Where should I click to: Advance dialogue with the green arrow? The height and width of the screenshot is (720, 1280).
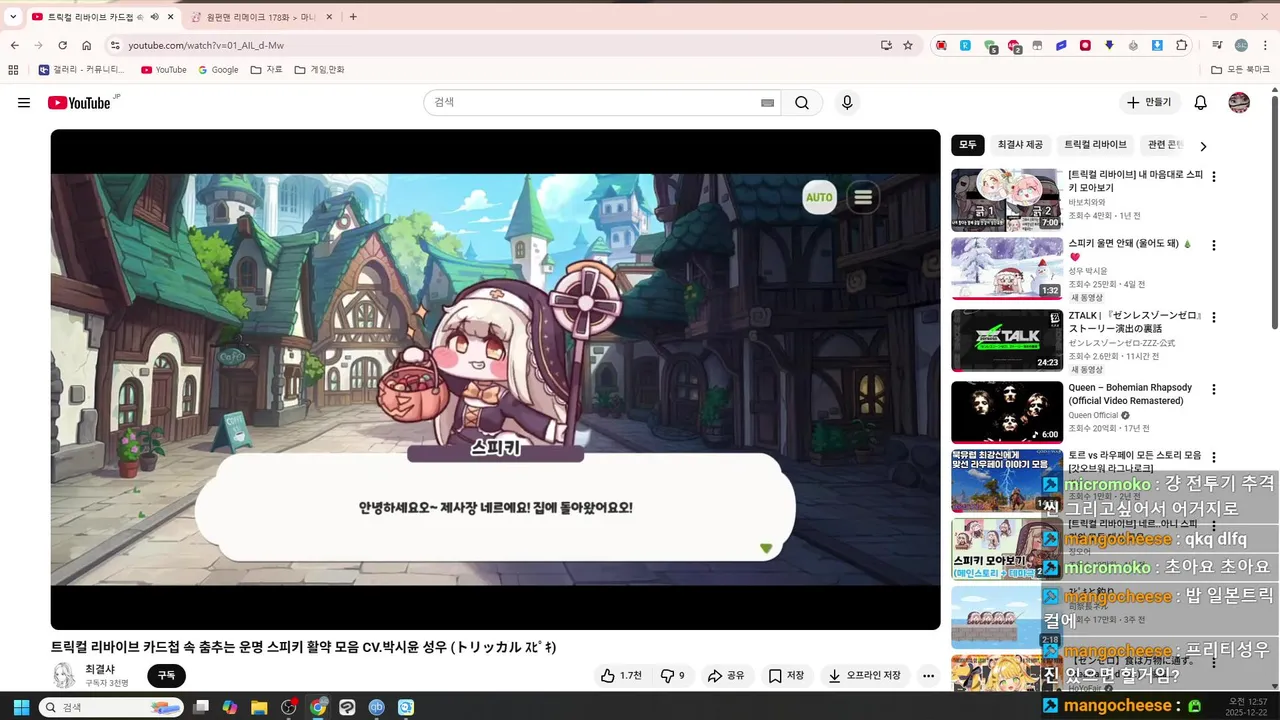point(766,548)
